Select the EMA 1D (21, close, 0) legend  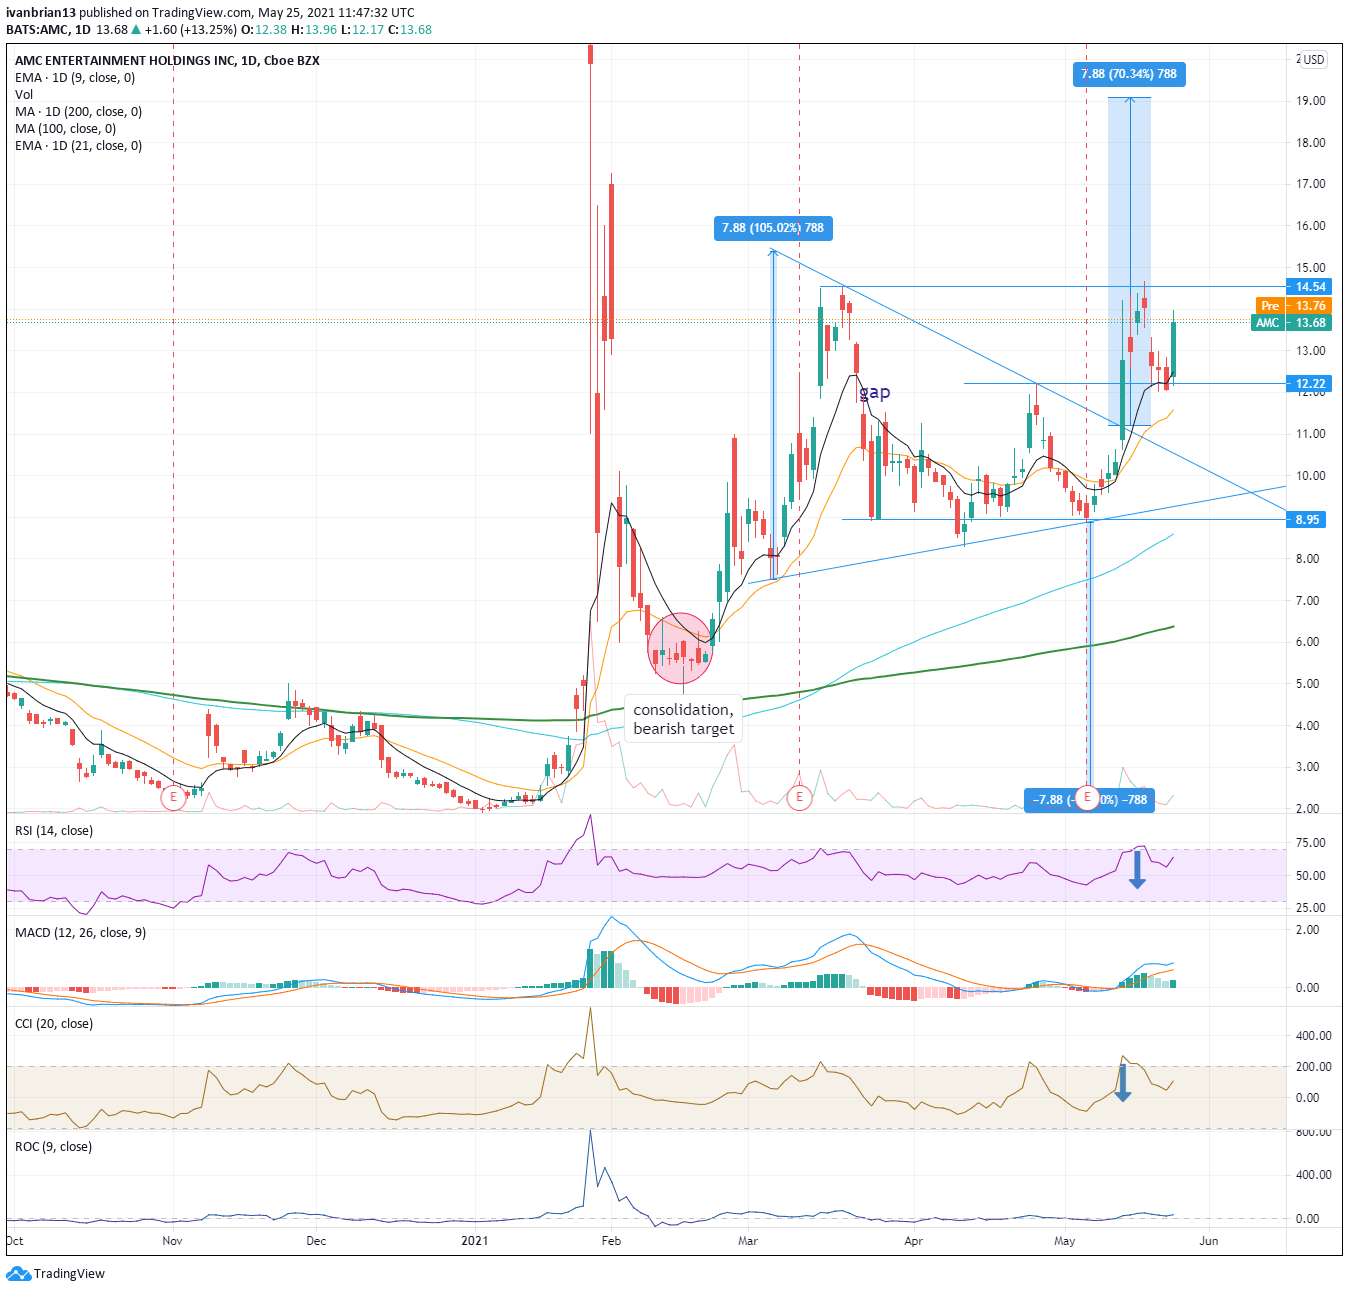tap(78, 146)
